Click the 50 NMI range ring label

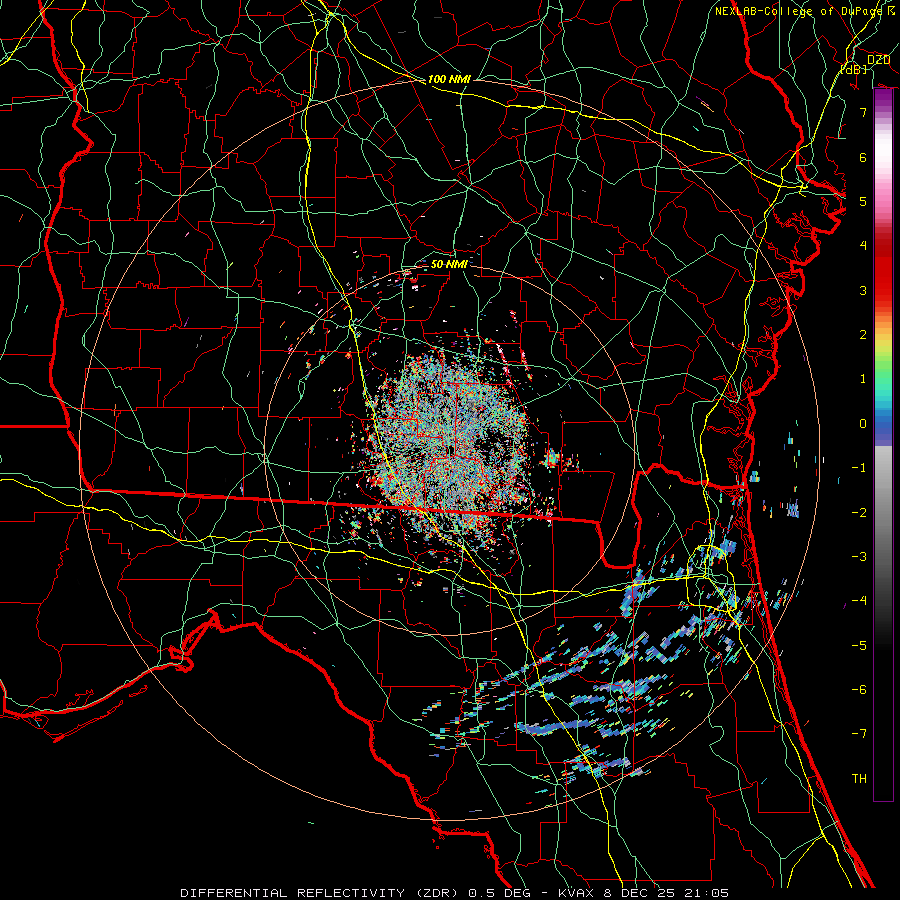(449, 264)
